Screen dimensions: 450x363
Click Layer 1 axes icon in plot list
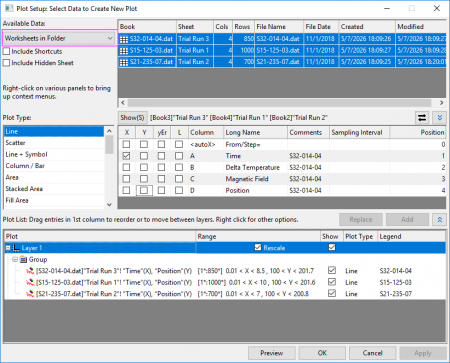(16, 248)
